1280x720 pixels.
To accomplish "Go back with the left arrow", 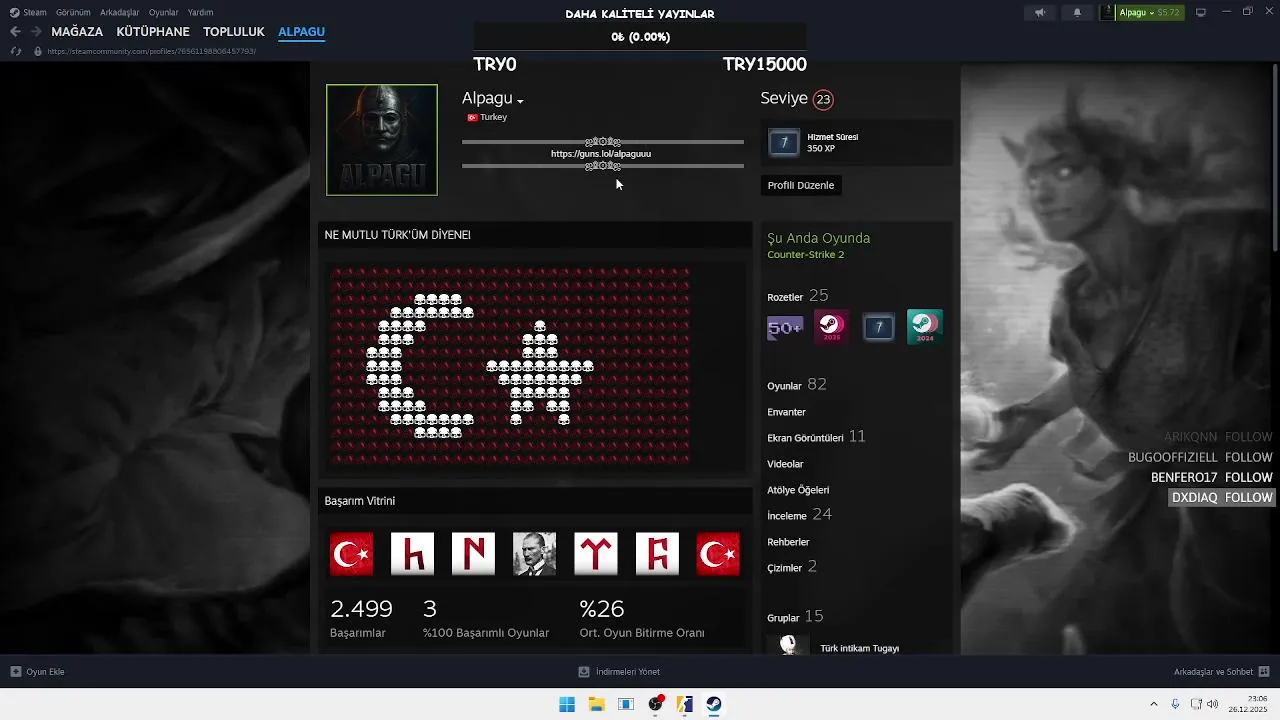I will 15,32.
